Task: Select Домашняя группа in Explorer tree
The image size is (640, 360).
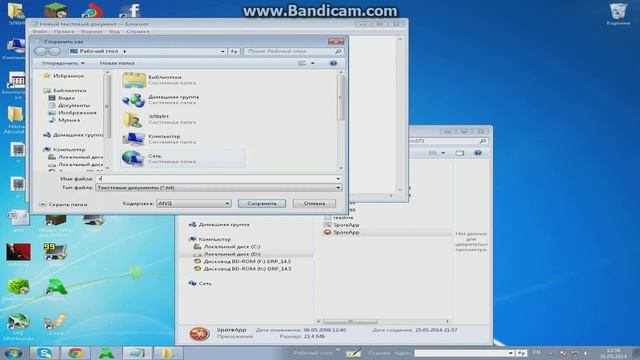Action: pos(219,224)
